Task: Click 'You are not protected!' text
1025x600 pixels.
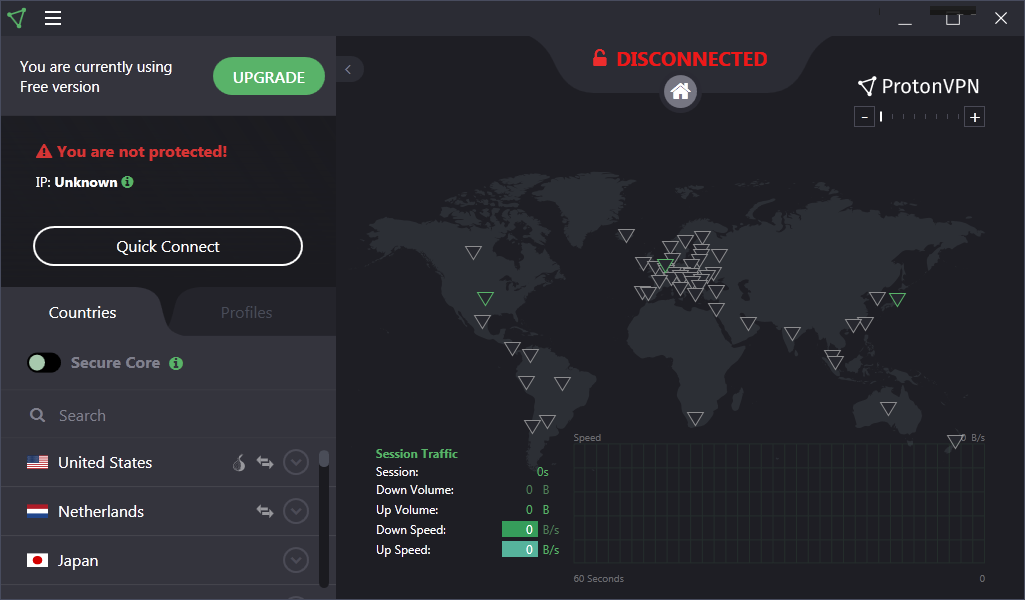Action: [x=142, y=152]
